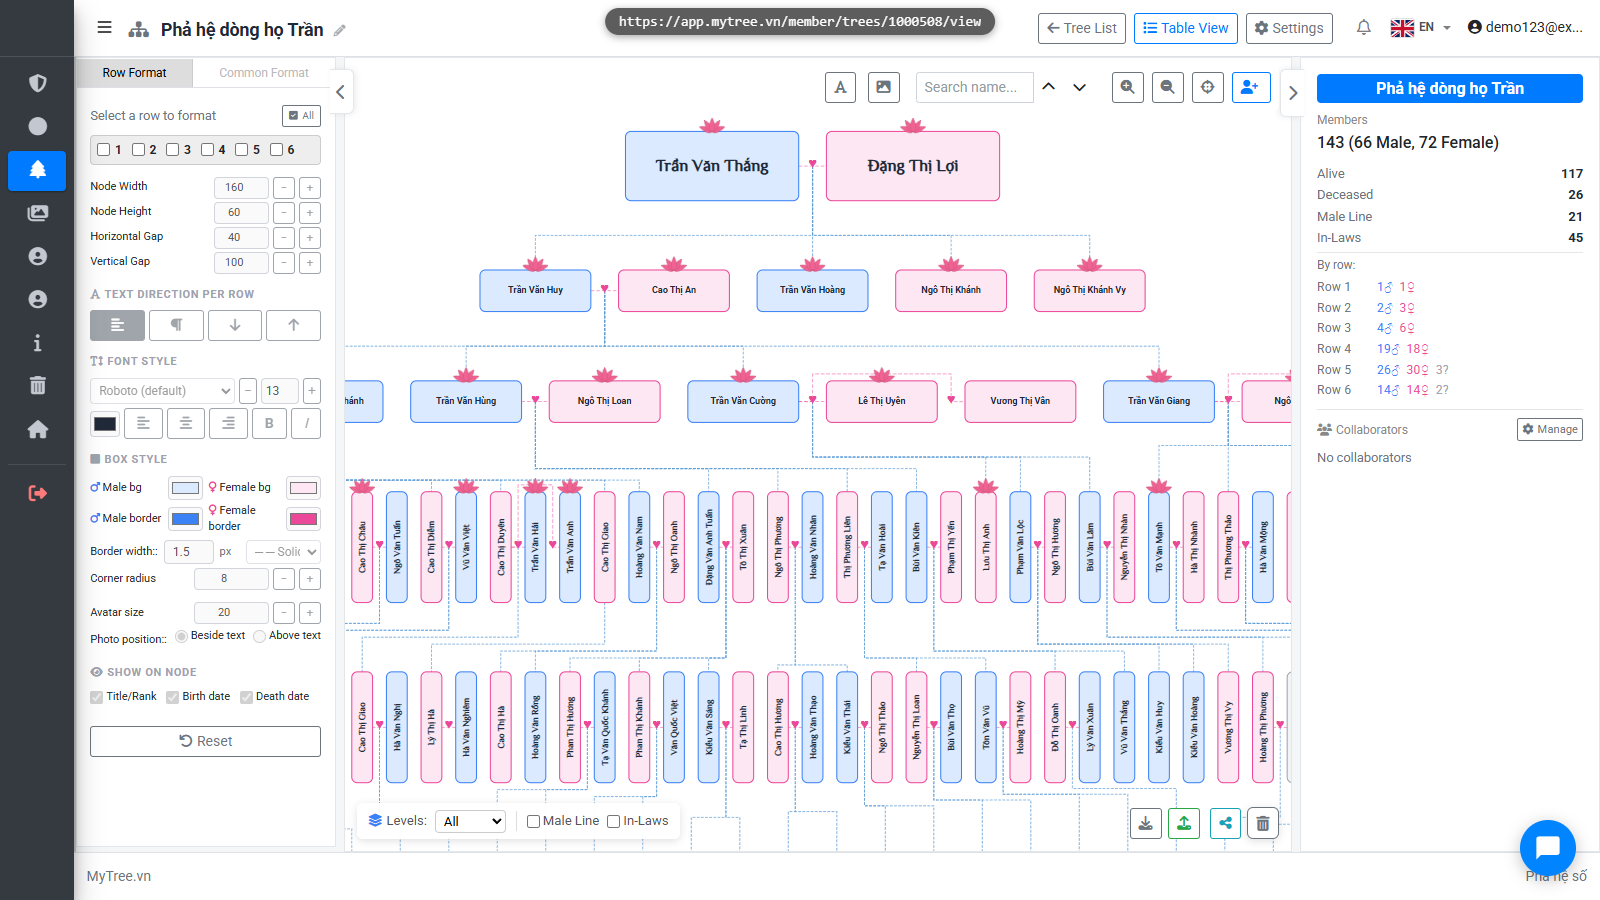Increase Node Width with plus
Viewport: 1600px width, 900px height.
310,187
